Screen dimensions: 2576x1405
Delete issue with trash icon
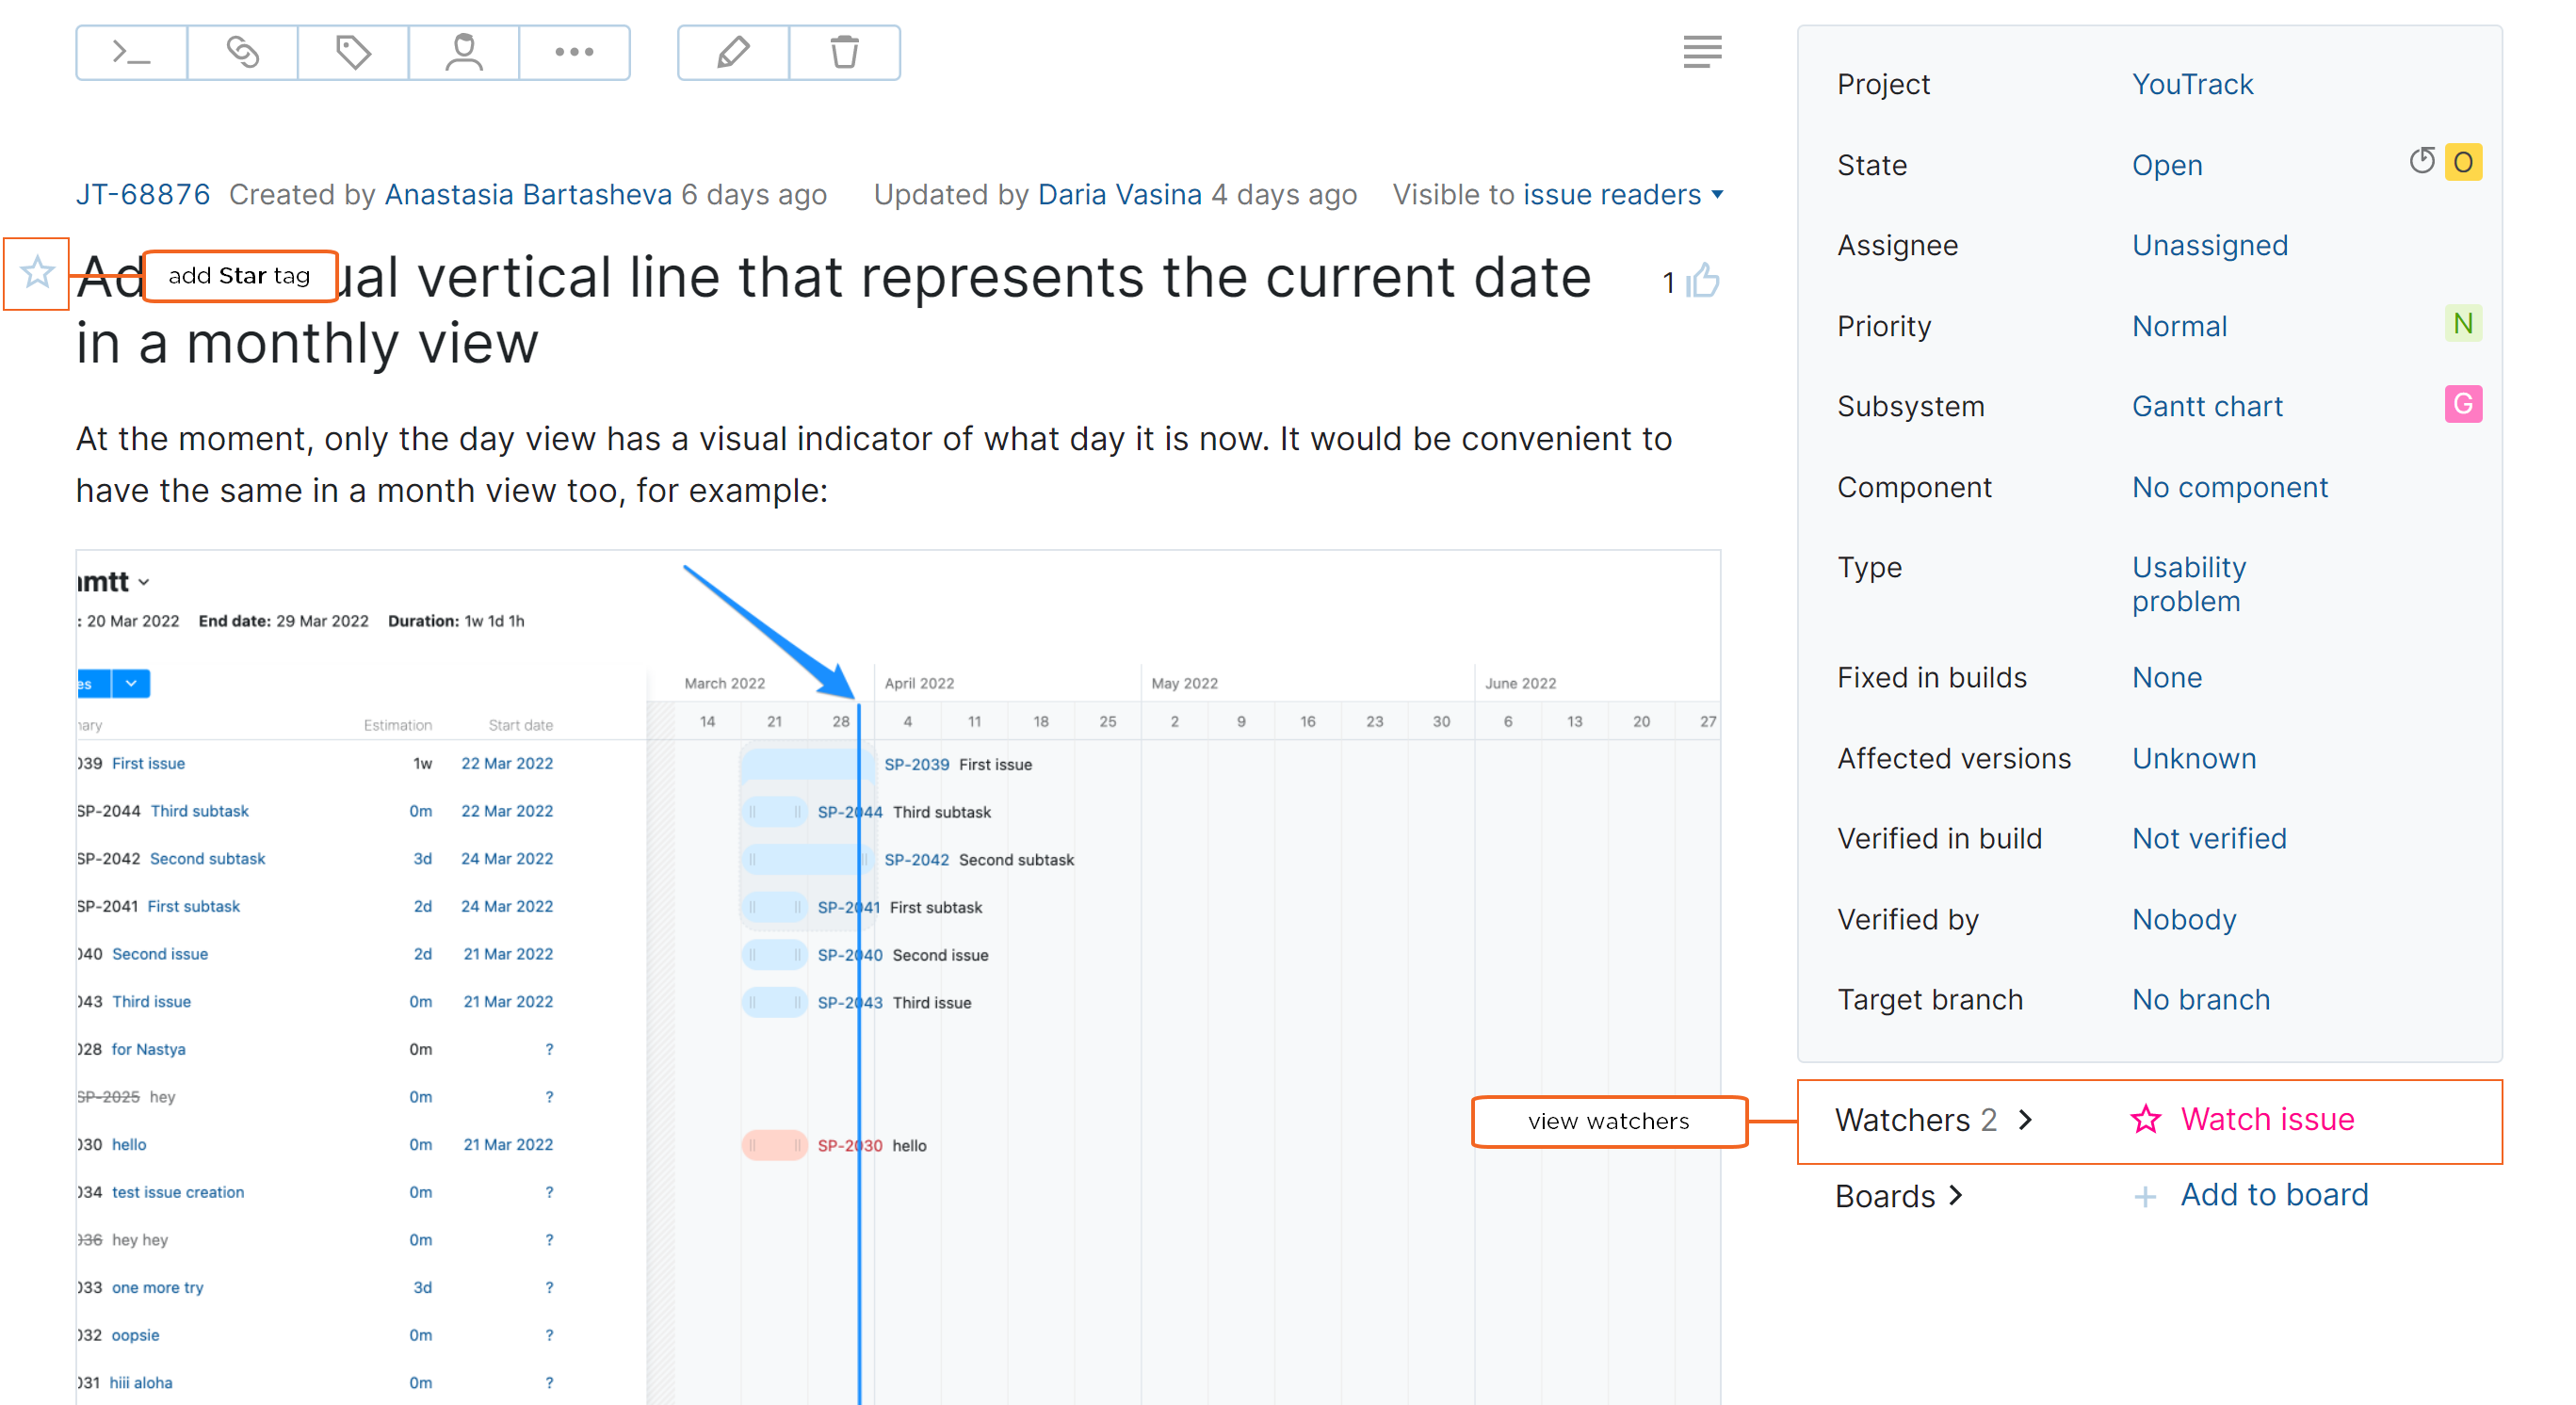(844, 53)
